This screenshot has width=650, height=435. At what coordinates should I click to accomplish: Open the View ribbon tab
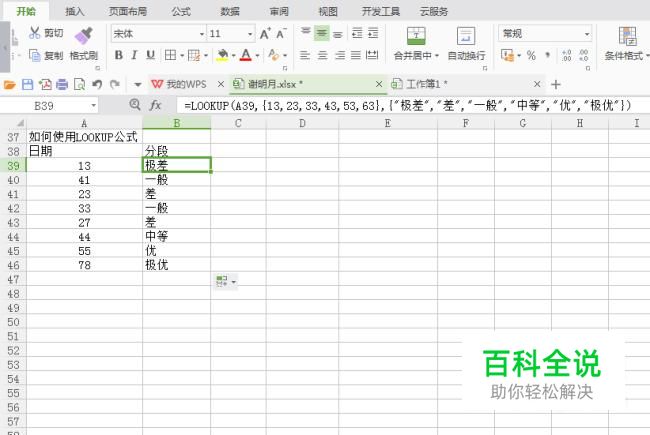pyautogui.click(x=328, y=11)
